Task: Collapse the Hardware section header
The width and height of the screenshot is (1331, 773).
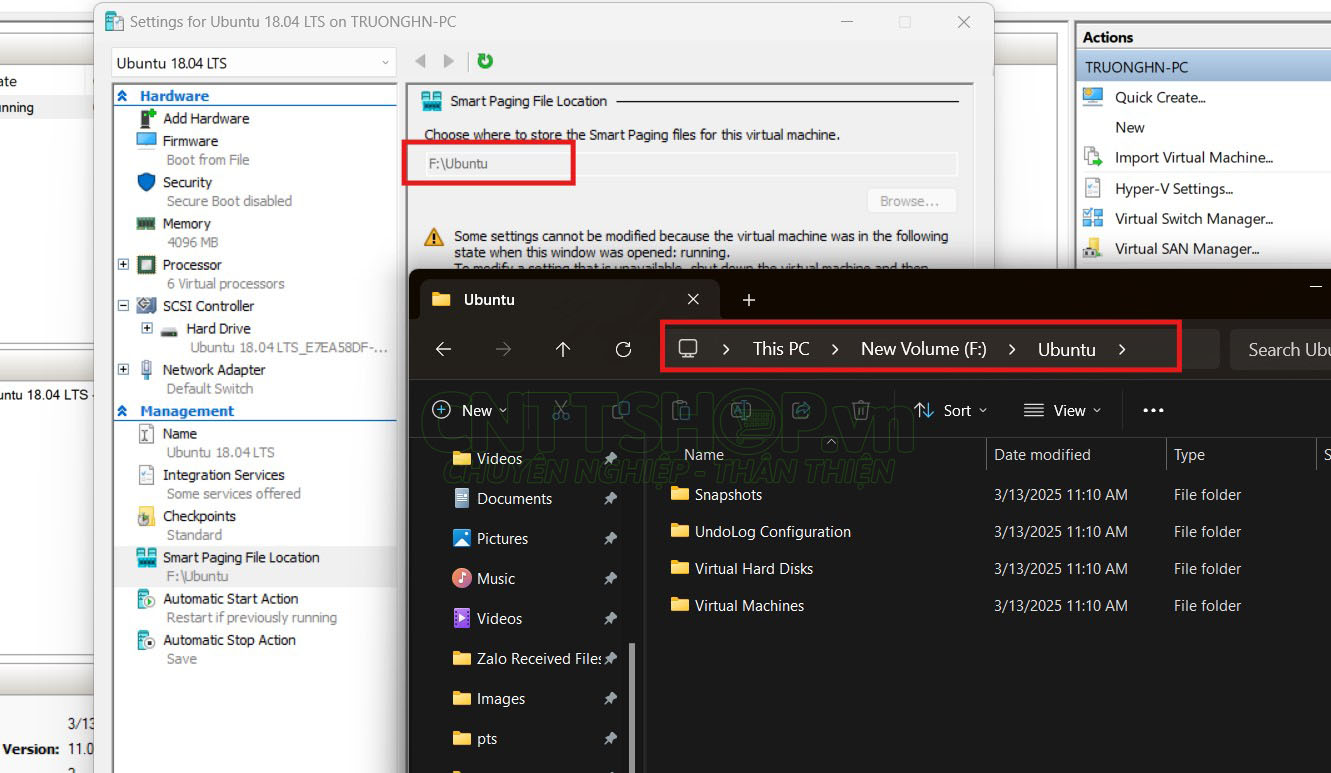Action: (123, 96)
